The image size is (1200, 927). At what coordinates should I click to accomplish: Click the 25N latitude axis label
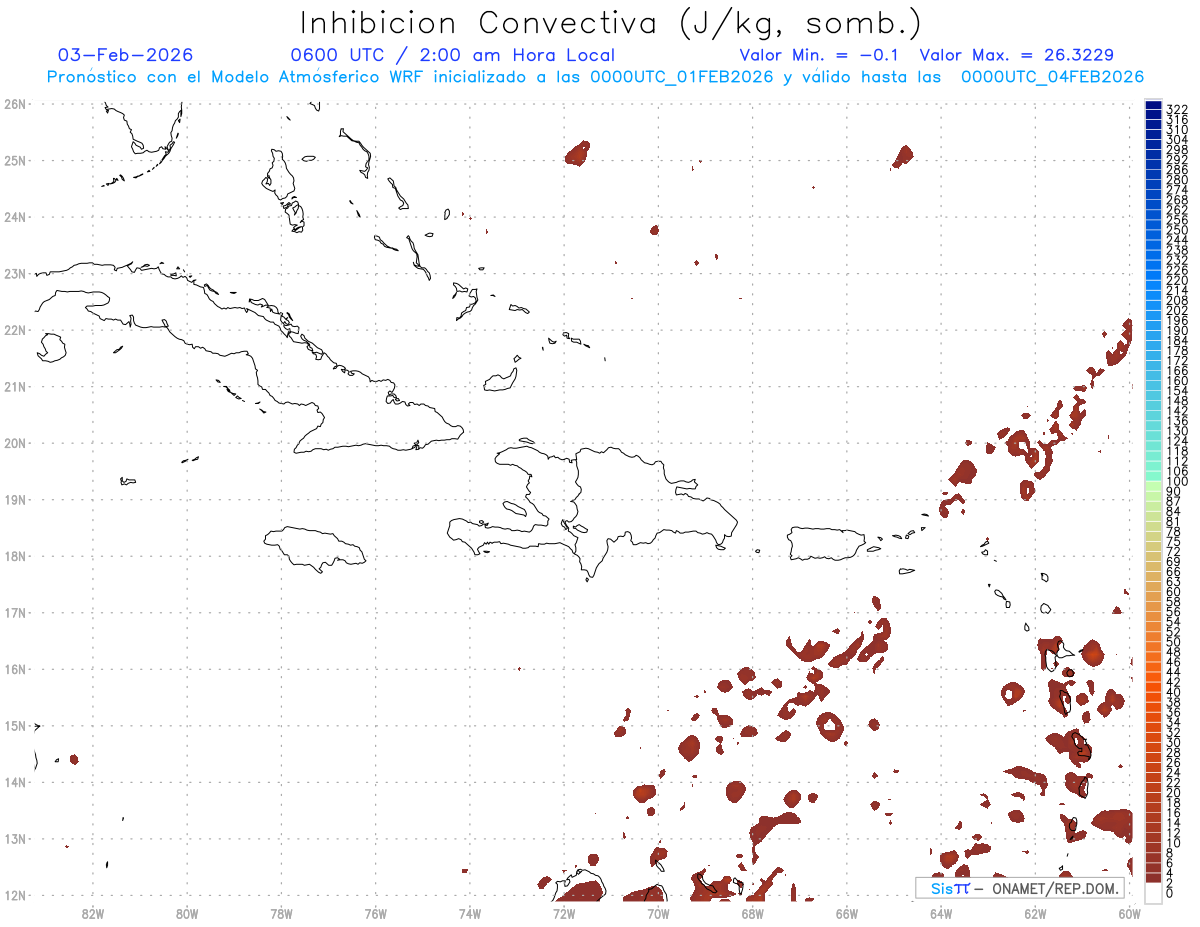16,160
